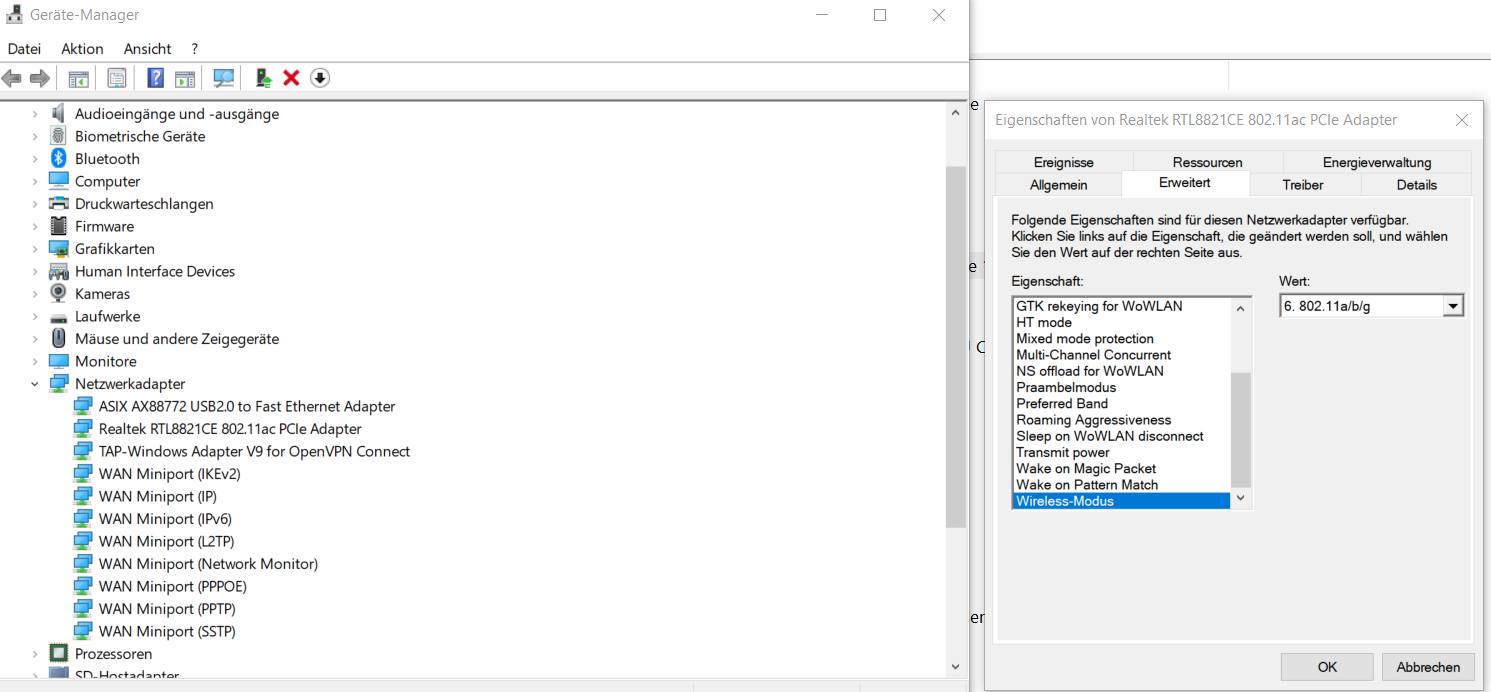Viewport: 1491px width, 692px height.
Task: Click the update driver toolbar icon
Action: click(x=264, y=78)
